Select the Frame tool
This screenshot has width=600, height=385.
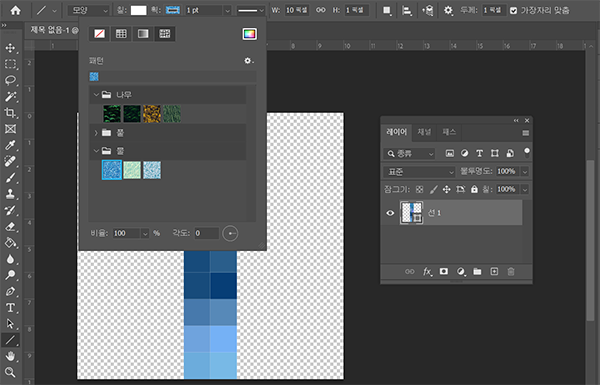tap(10, 129)
